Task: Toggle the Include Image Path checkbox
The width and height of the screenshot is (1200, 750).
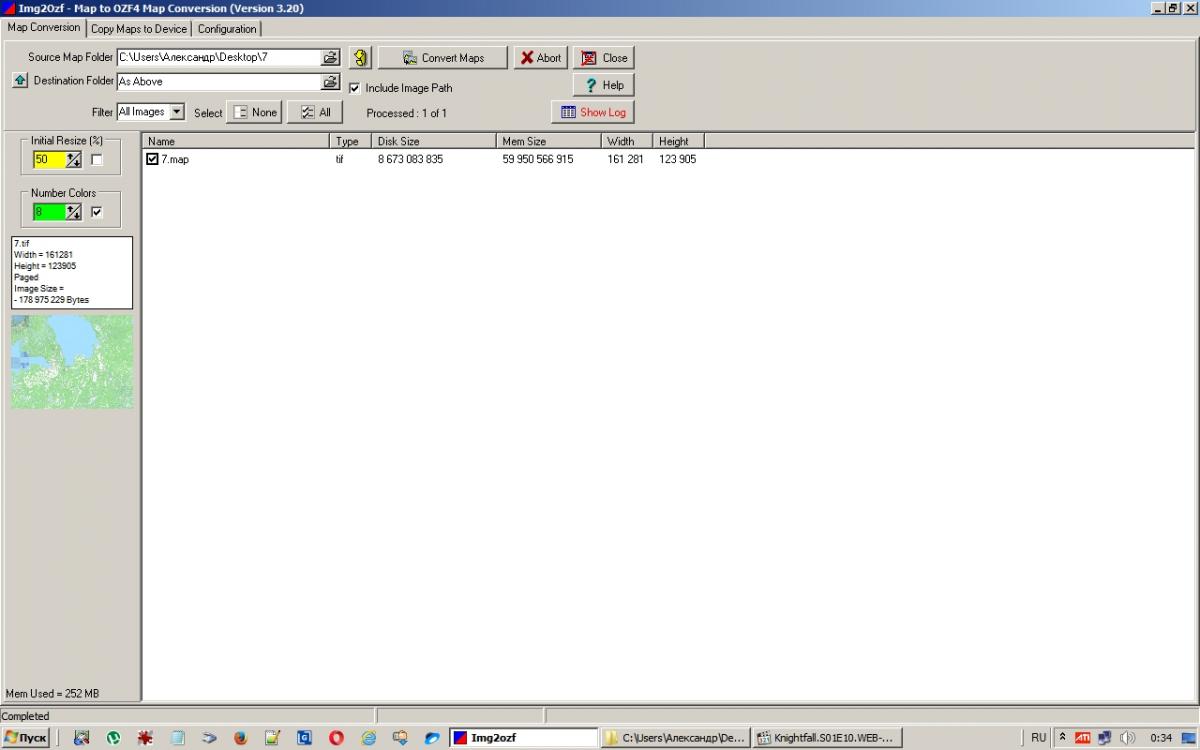Action: point(355,88)
